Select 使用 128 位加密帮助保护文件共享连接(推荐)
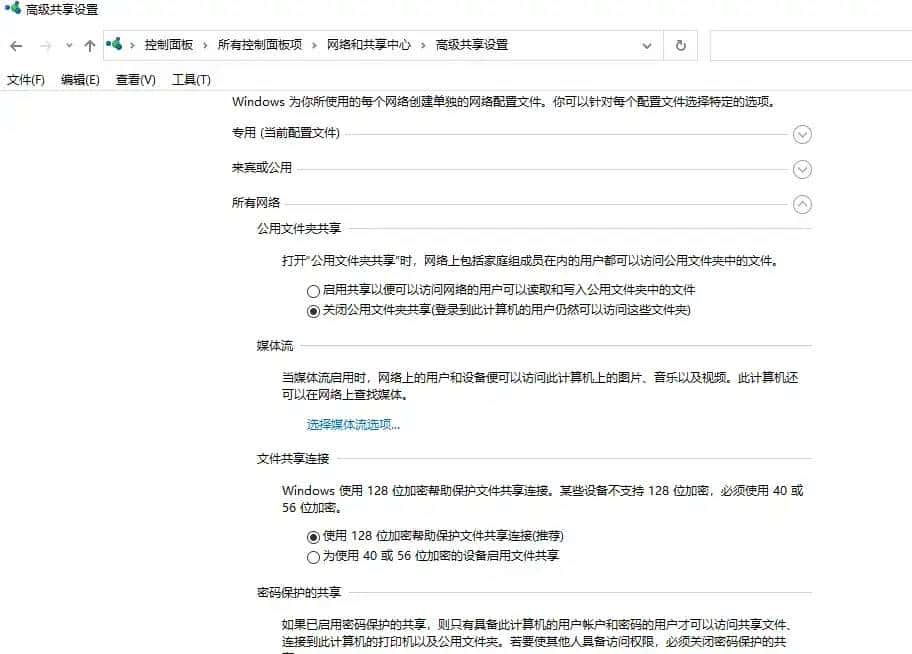912x654 pixels. (313, 536)
